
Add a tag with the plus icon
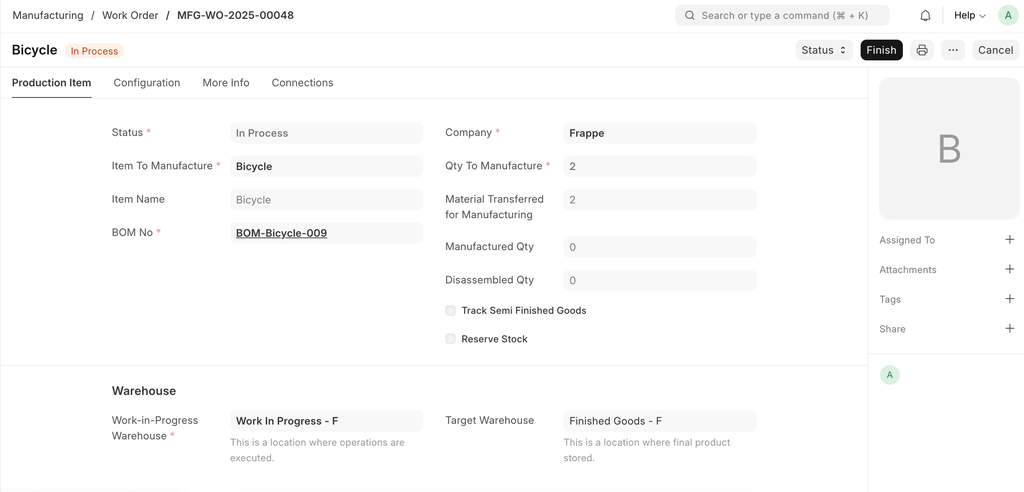tap(1009, 299)
